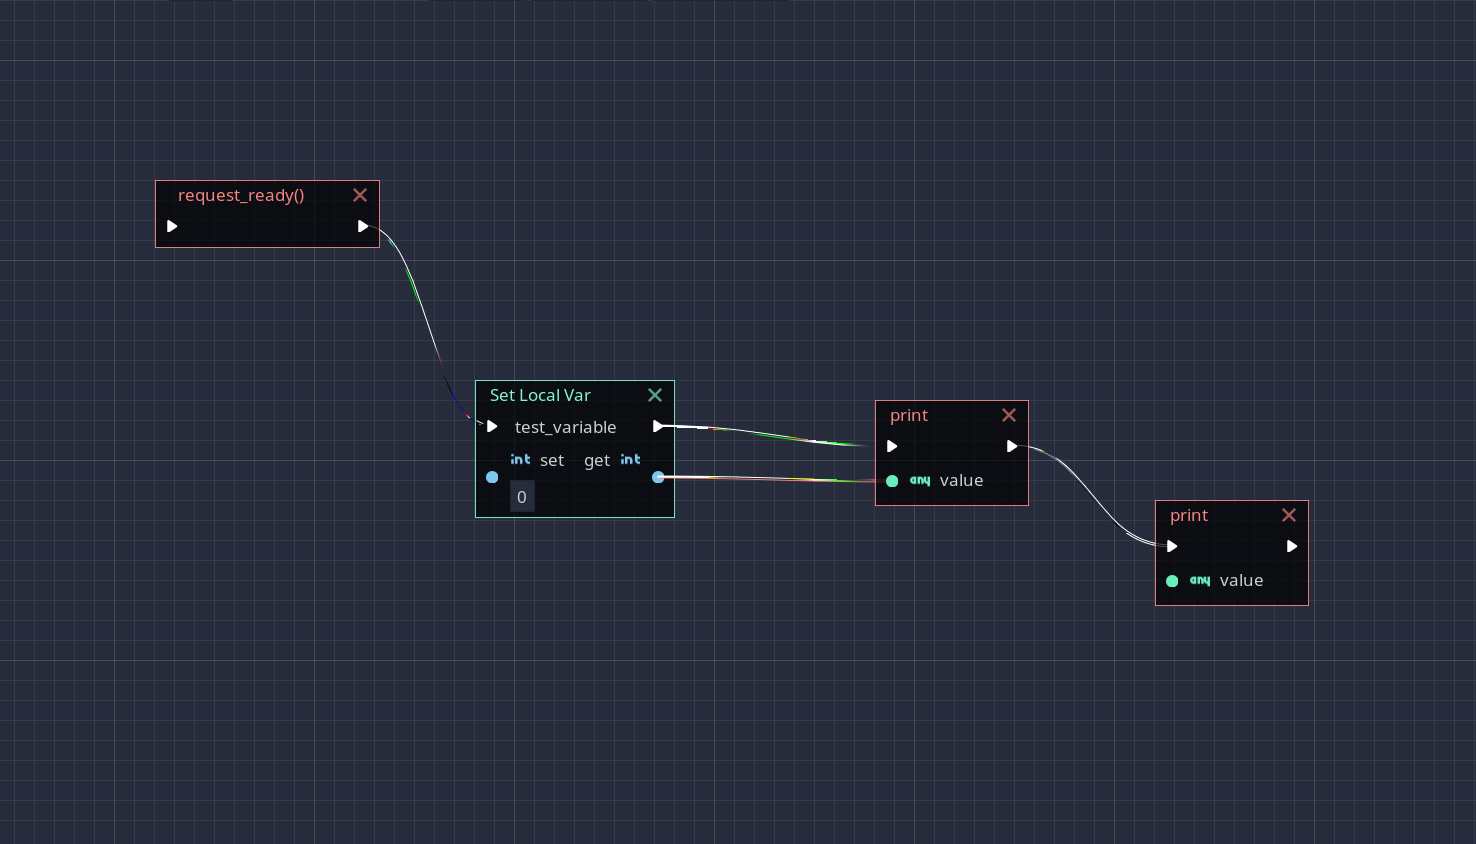Click the output execution arrow on Set Local Var
Image resolution: width=1476 pixels, height=844 pixels.
pos(658,426)
